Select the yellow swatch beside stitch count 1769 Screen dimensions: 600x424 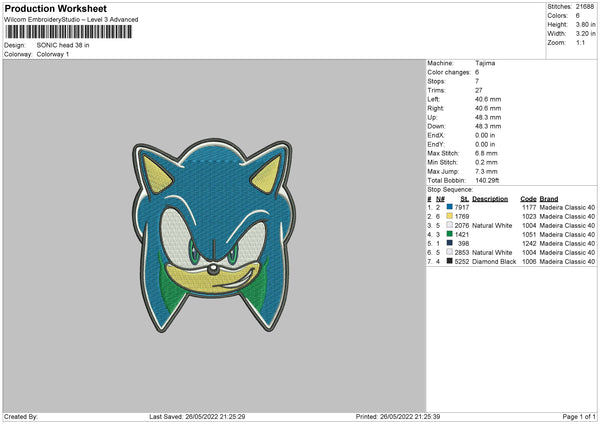[x=450, y=215]
